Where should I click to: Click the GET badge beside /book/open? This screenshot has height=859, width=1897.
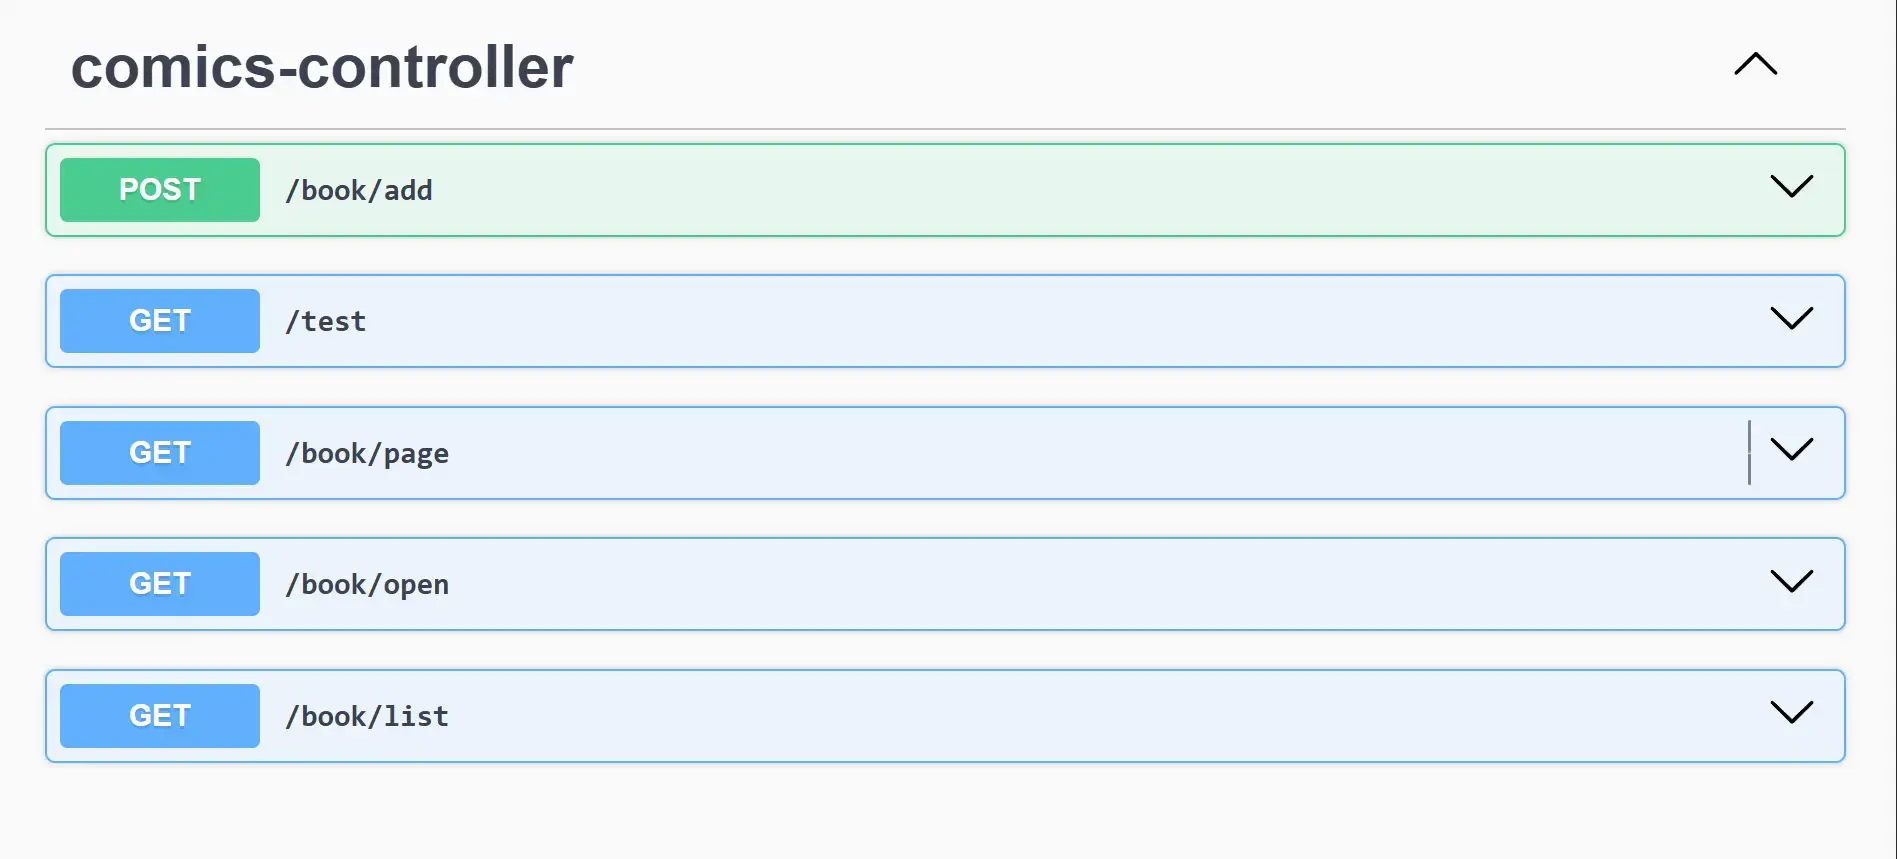(160, 584)
